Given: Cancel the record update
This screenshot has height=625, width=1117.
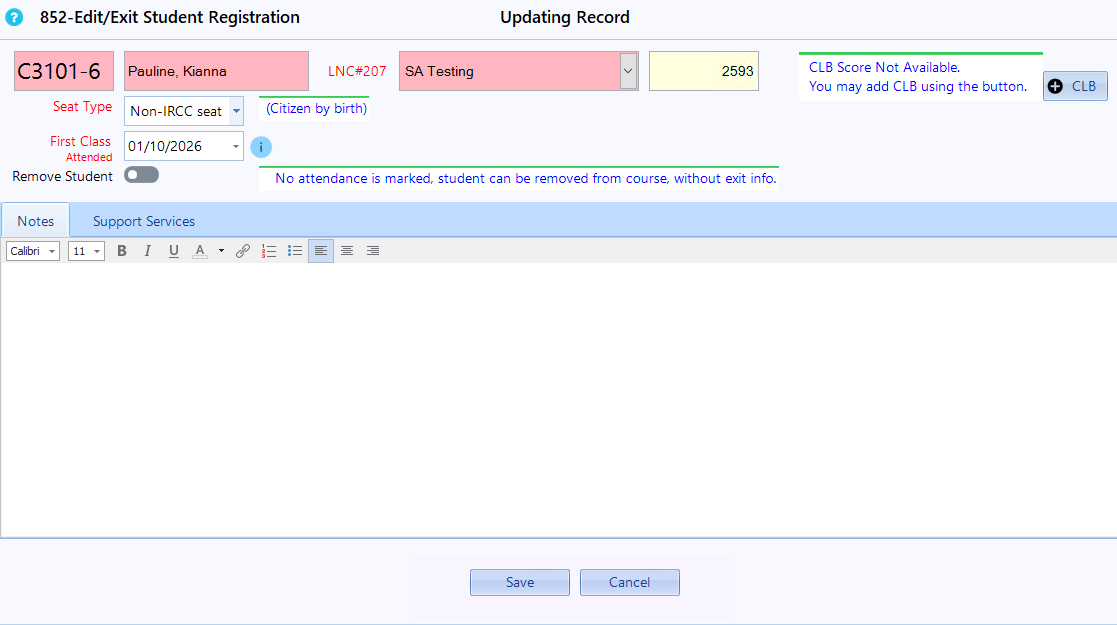Looking at the screenshot, I should point(630,582).
